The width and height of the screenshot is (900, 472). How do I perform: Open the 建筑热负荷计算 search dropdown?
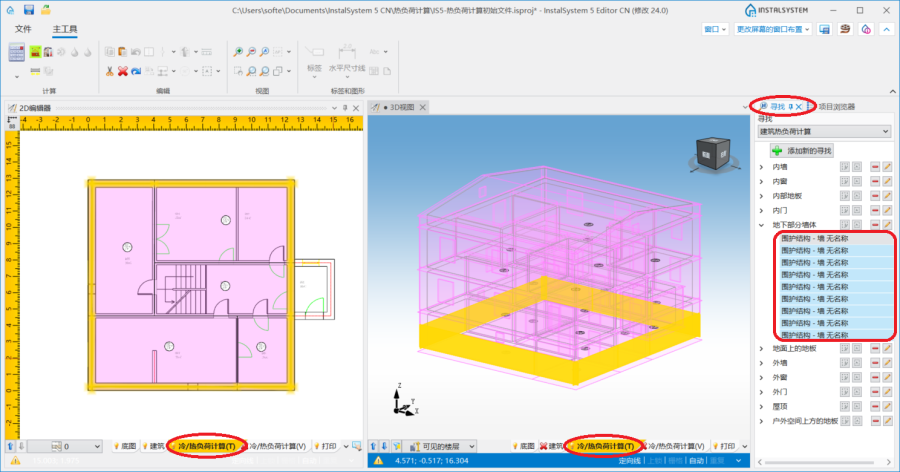[x=824, y=131]
